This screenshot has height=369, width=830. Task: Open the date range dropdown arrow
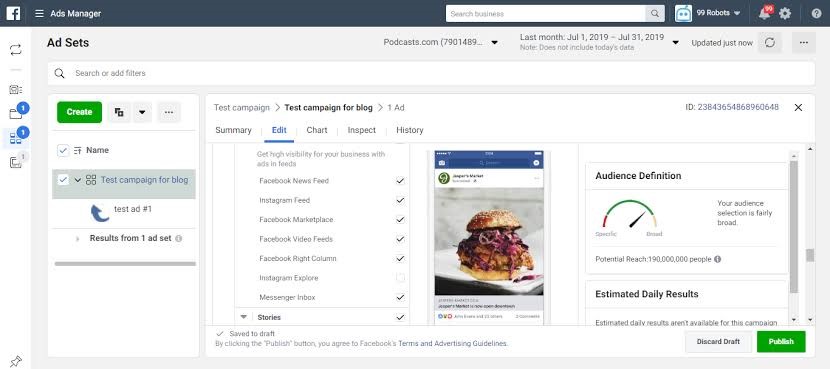tap(675, 43)
